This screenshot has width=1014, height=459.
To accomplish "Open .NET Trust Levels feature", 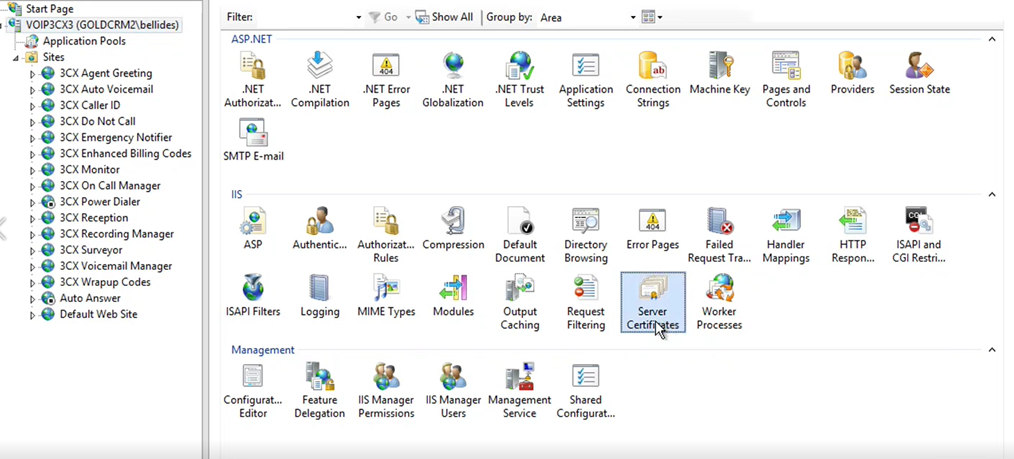I will click(519, 80).
